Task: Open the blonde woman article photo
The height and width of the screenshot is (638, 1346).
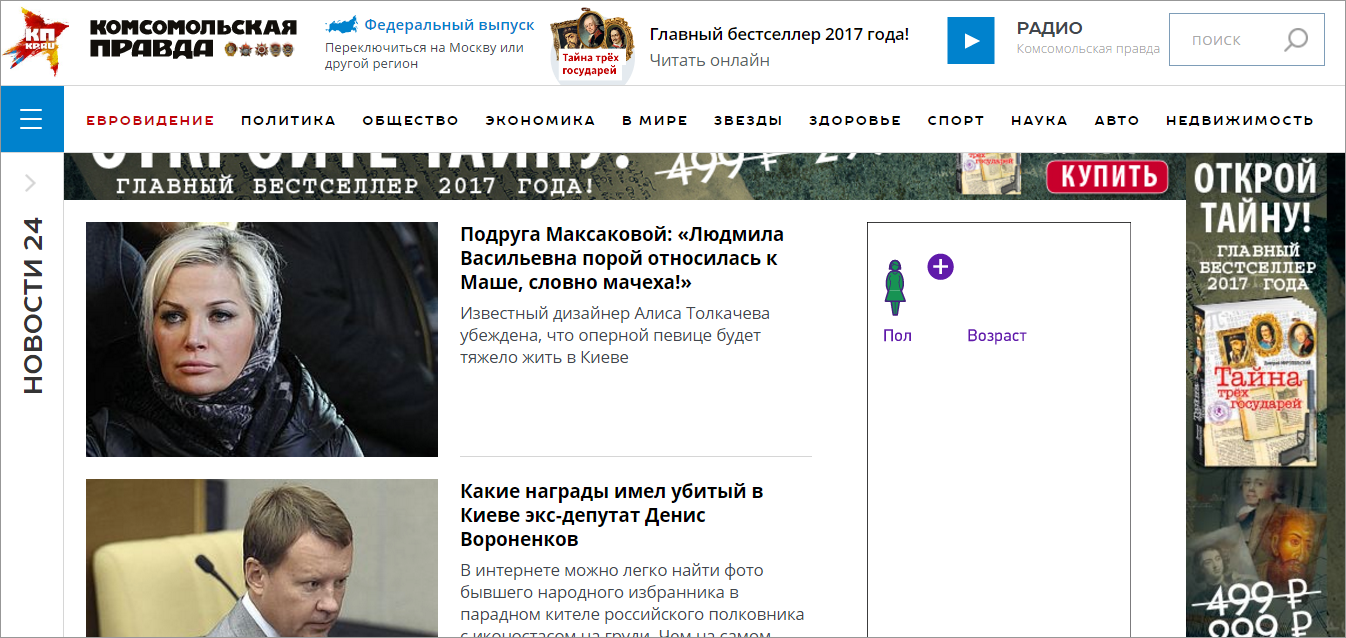Action: pos(262,339)
